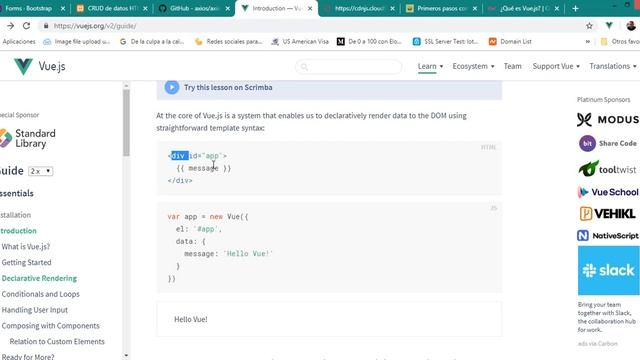Screen dimensions: 640x360
Task: Close the GitHub axios tab
Action: 228,8
